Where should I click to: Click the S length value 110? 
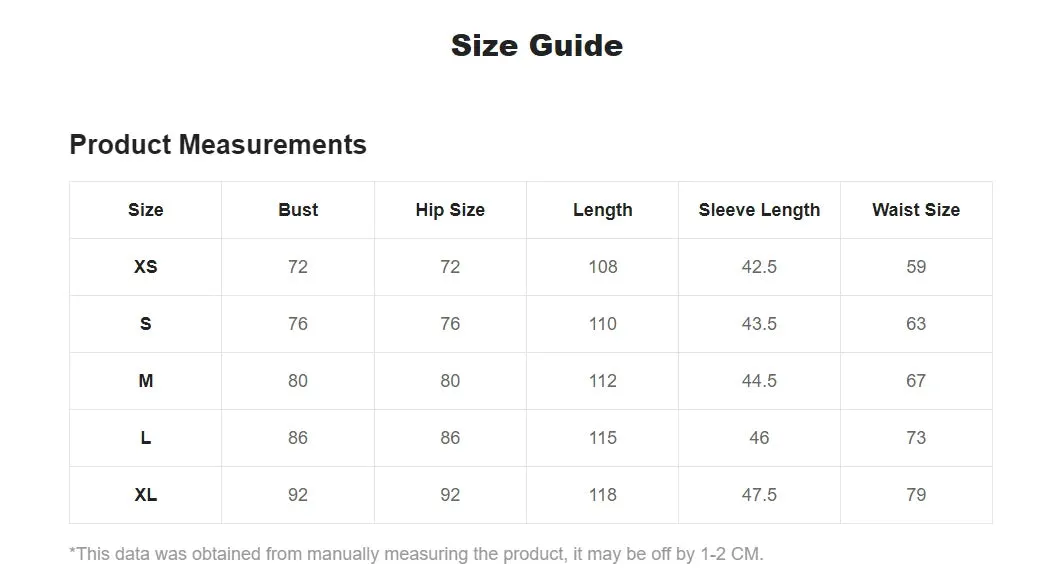point(603,324)
